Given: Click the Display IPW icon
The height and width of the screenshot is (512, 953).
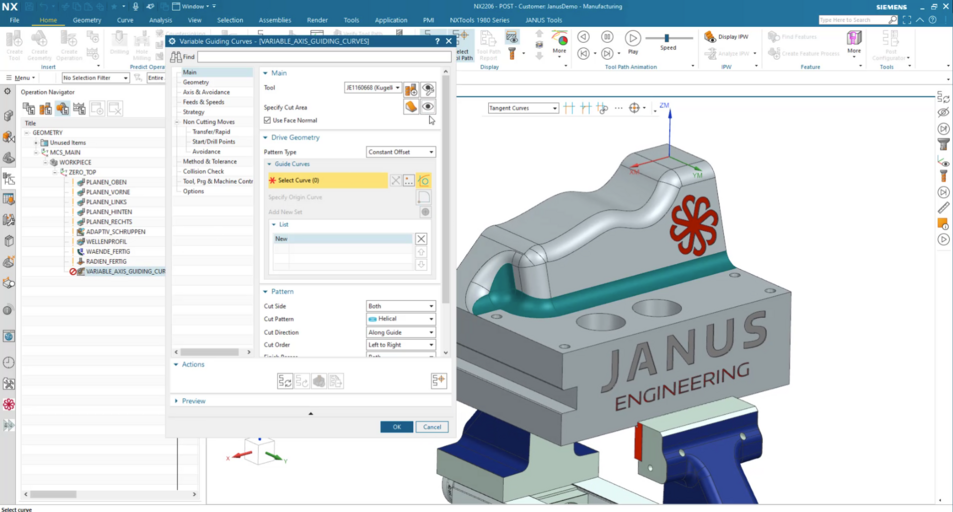Looking at the screenshot, I should [709, 37].
